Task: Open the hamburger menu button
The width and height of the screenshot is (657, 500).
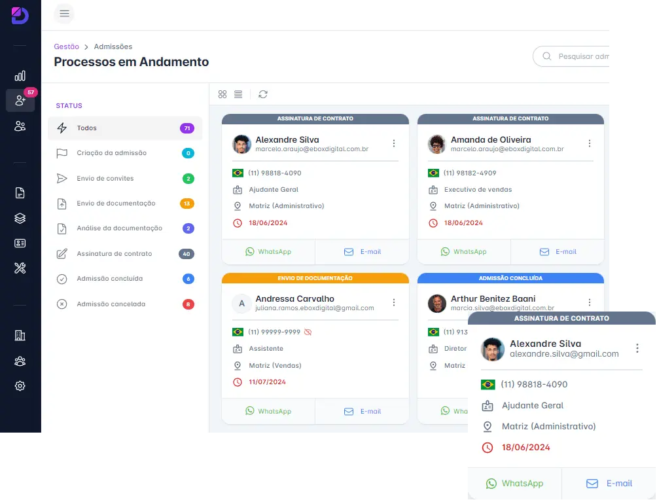Action: tap(64, 13)
